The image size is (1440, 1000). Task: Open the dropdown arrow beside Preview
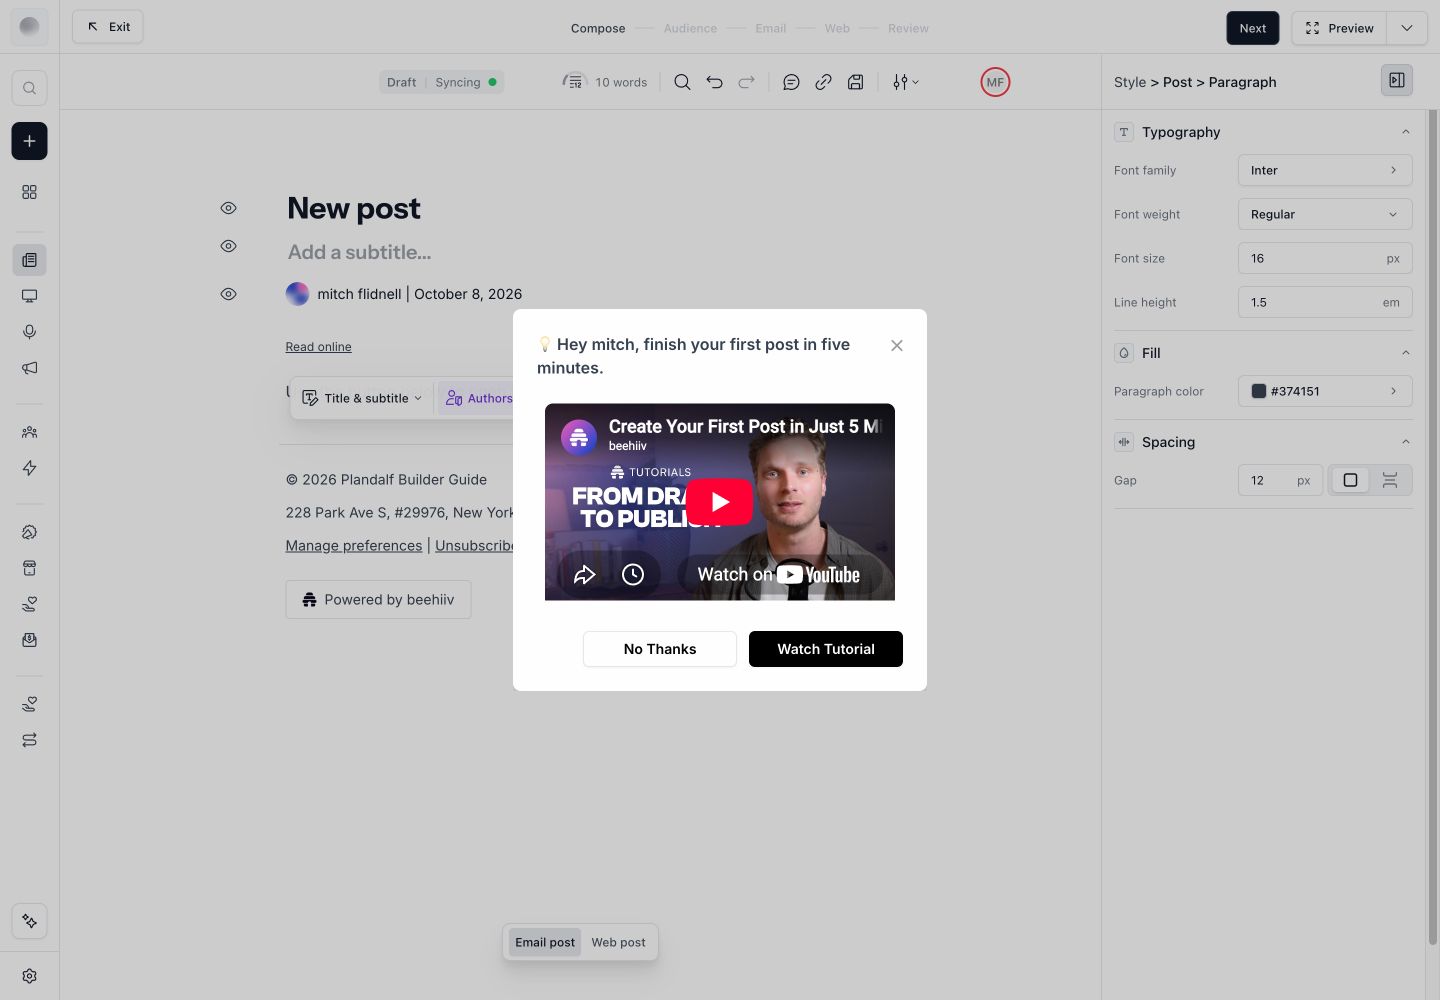(1407, 28)
